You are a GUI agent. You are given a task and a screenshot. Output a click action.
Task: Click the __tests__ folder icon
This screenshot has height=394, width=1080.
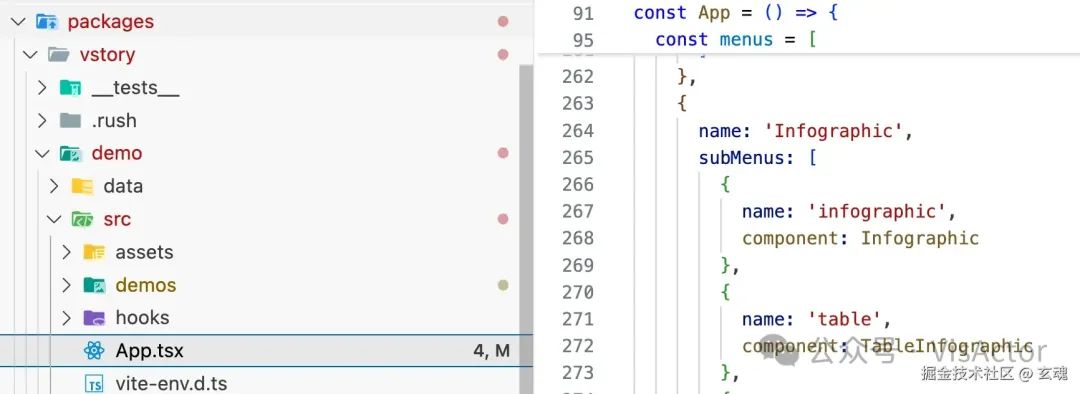click(x=70, y=87)
